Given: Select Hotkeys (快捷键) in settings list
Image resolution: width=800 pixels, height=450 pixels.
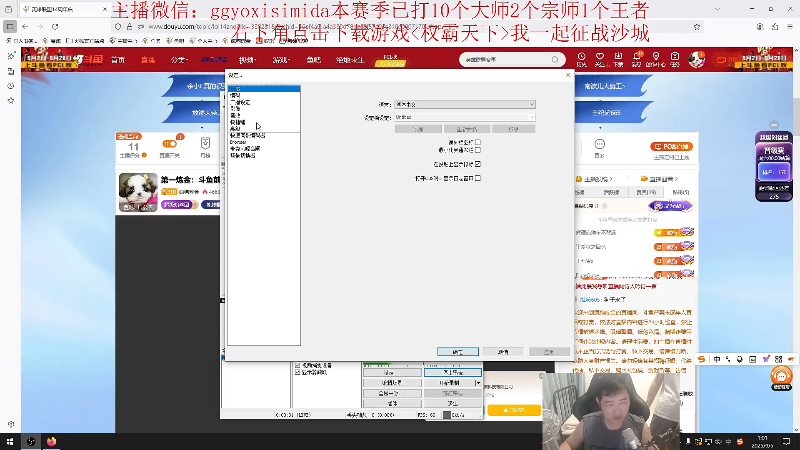Looking at the screenshot, I should pos(264,122).
